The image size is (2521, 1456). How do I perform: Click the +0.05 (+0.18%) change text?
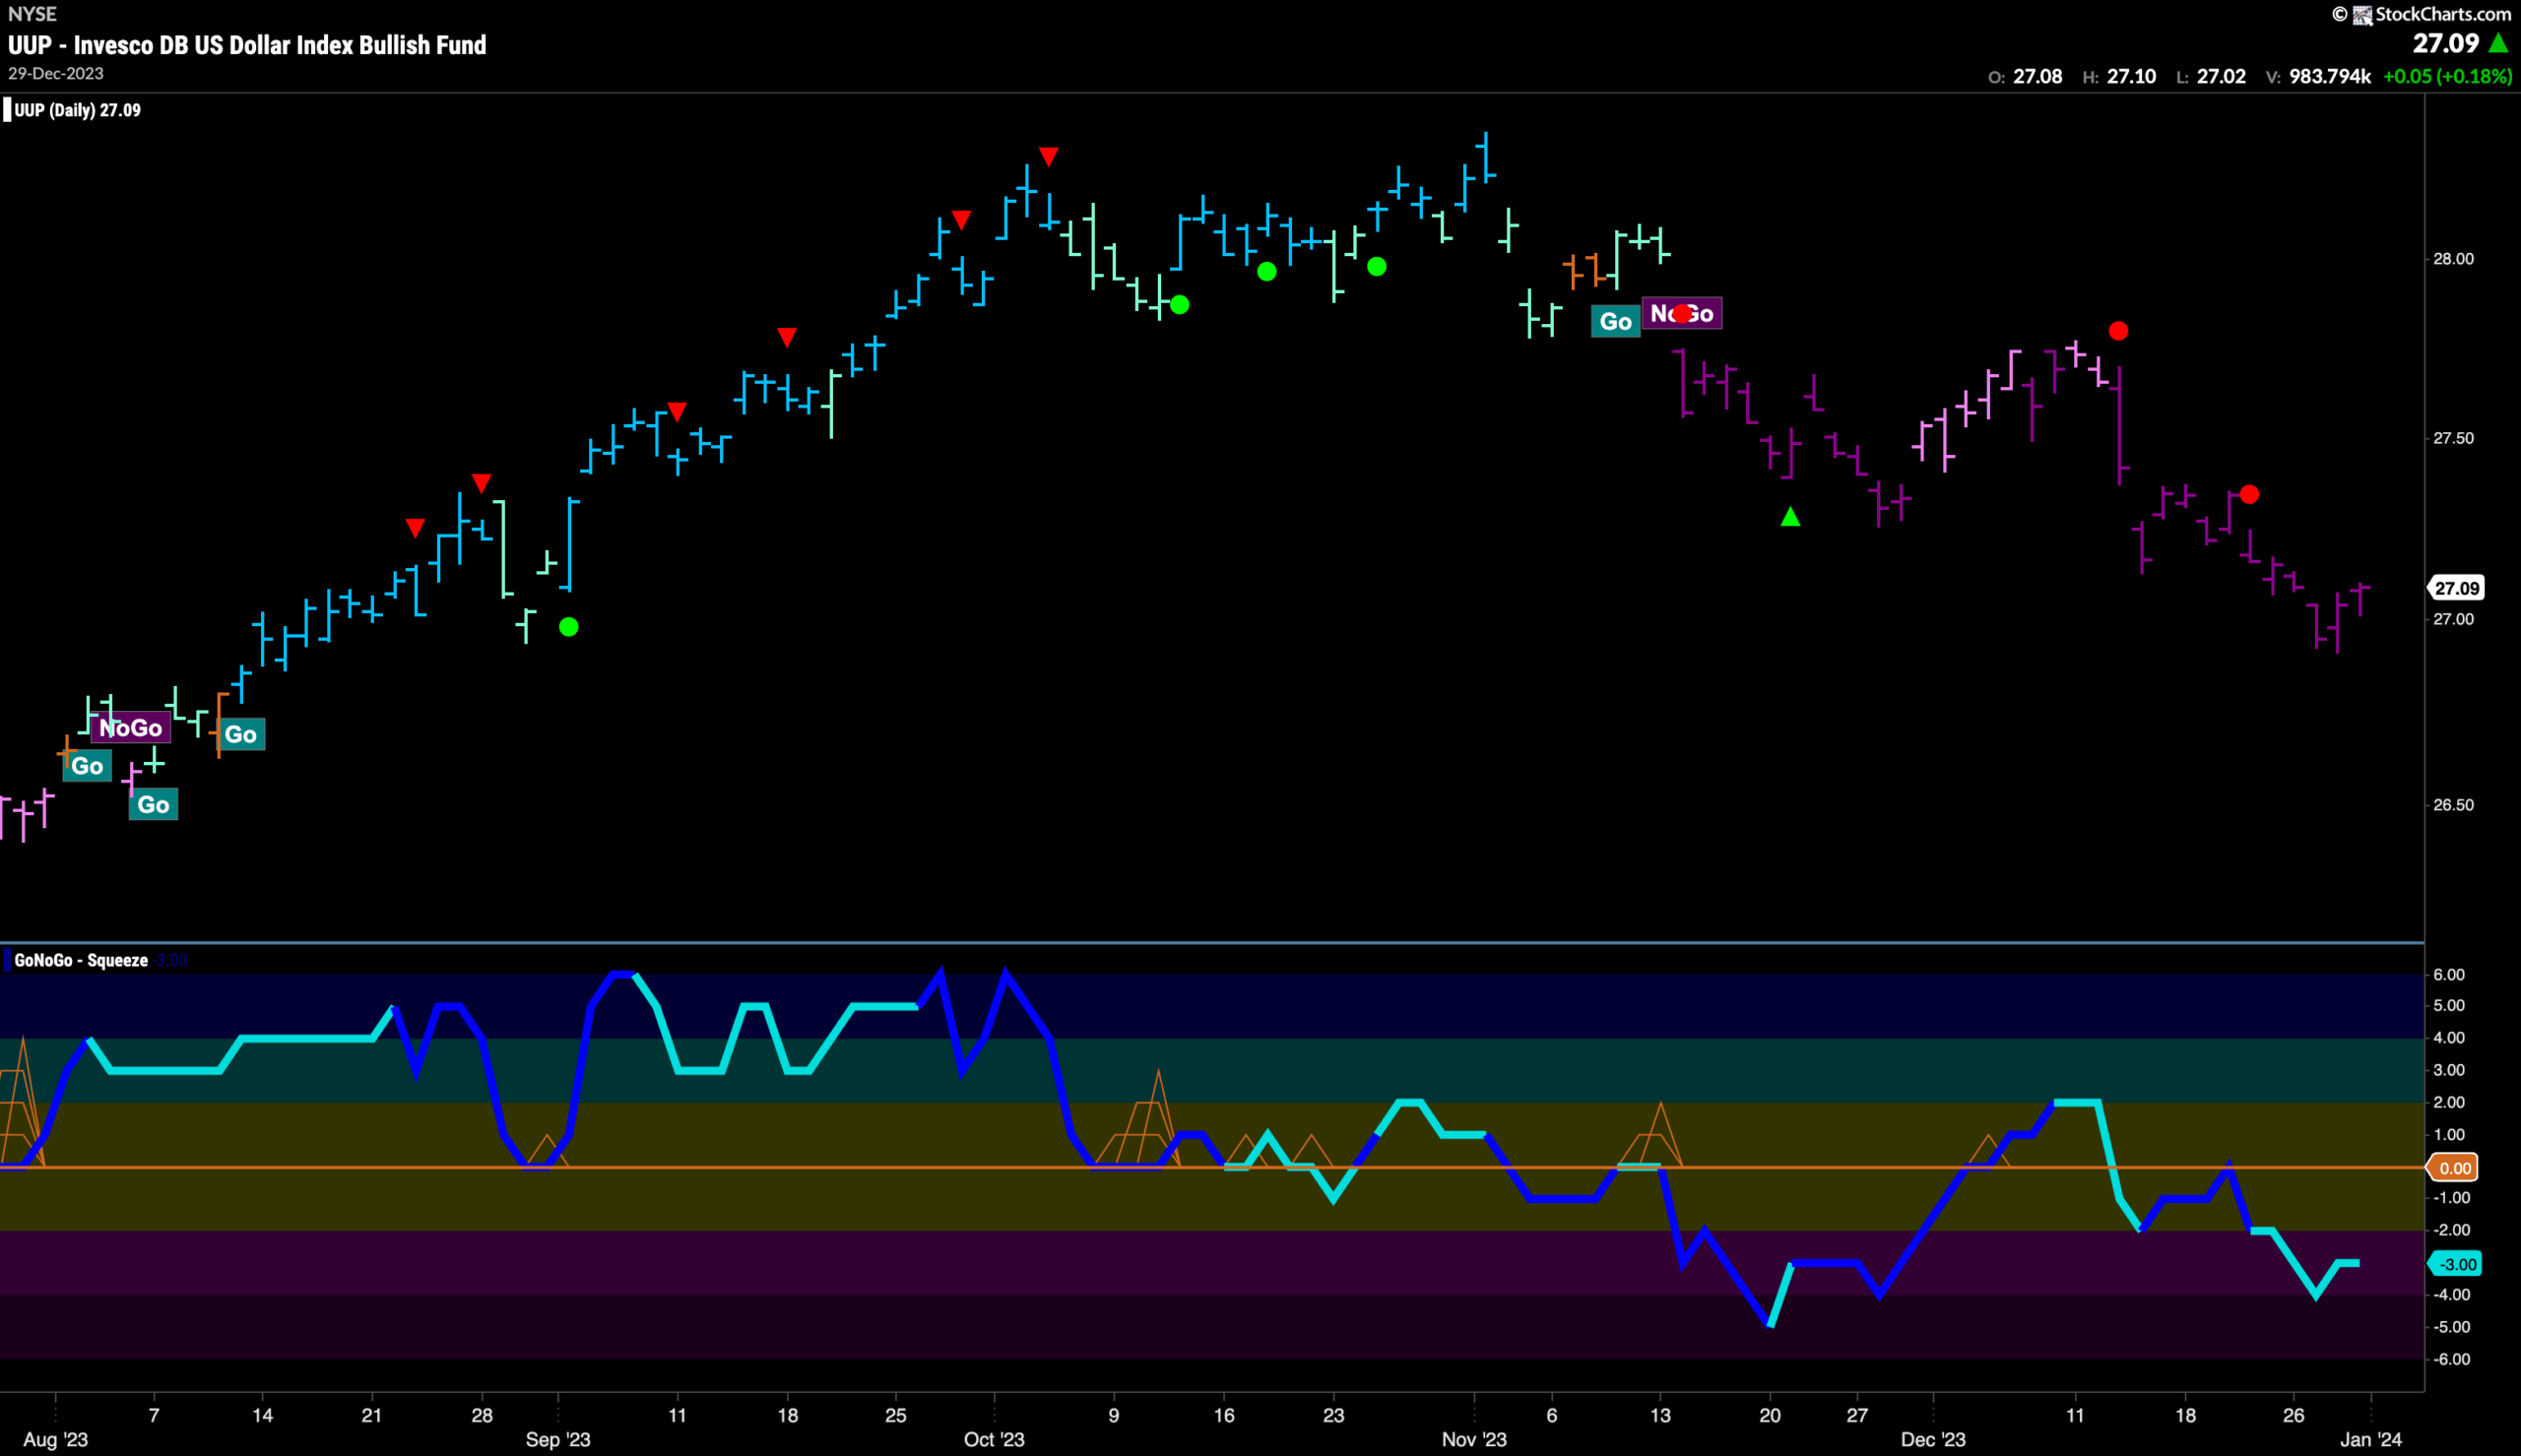[x=2448, y=77]
